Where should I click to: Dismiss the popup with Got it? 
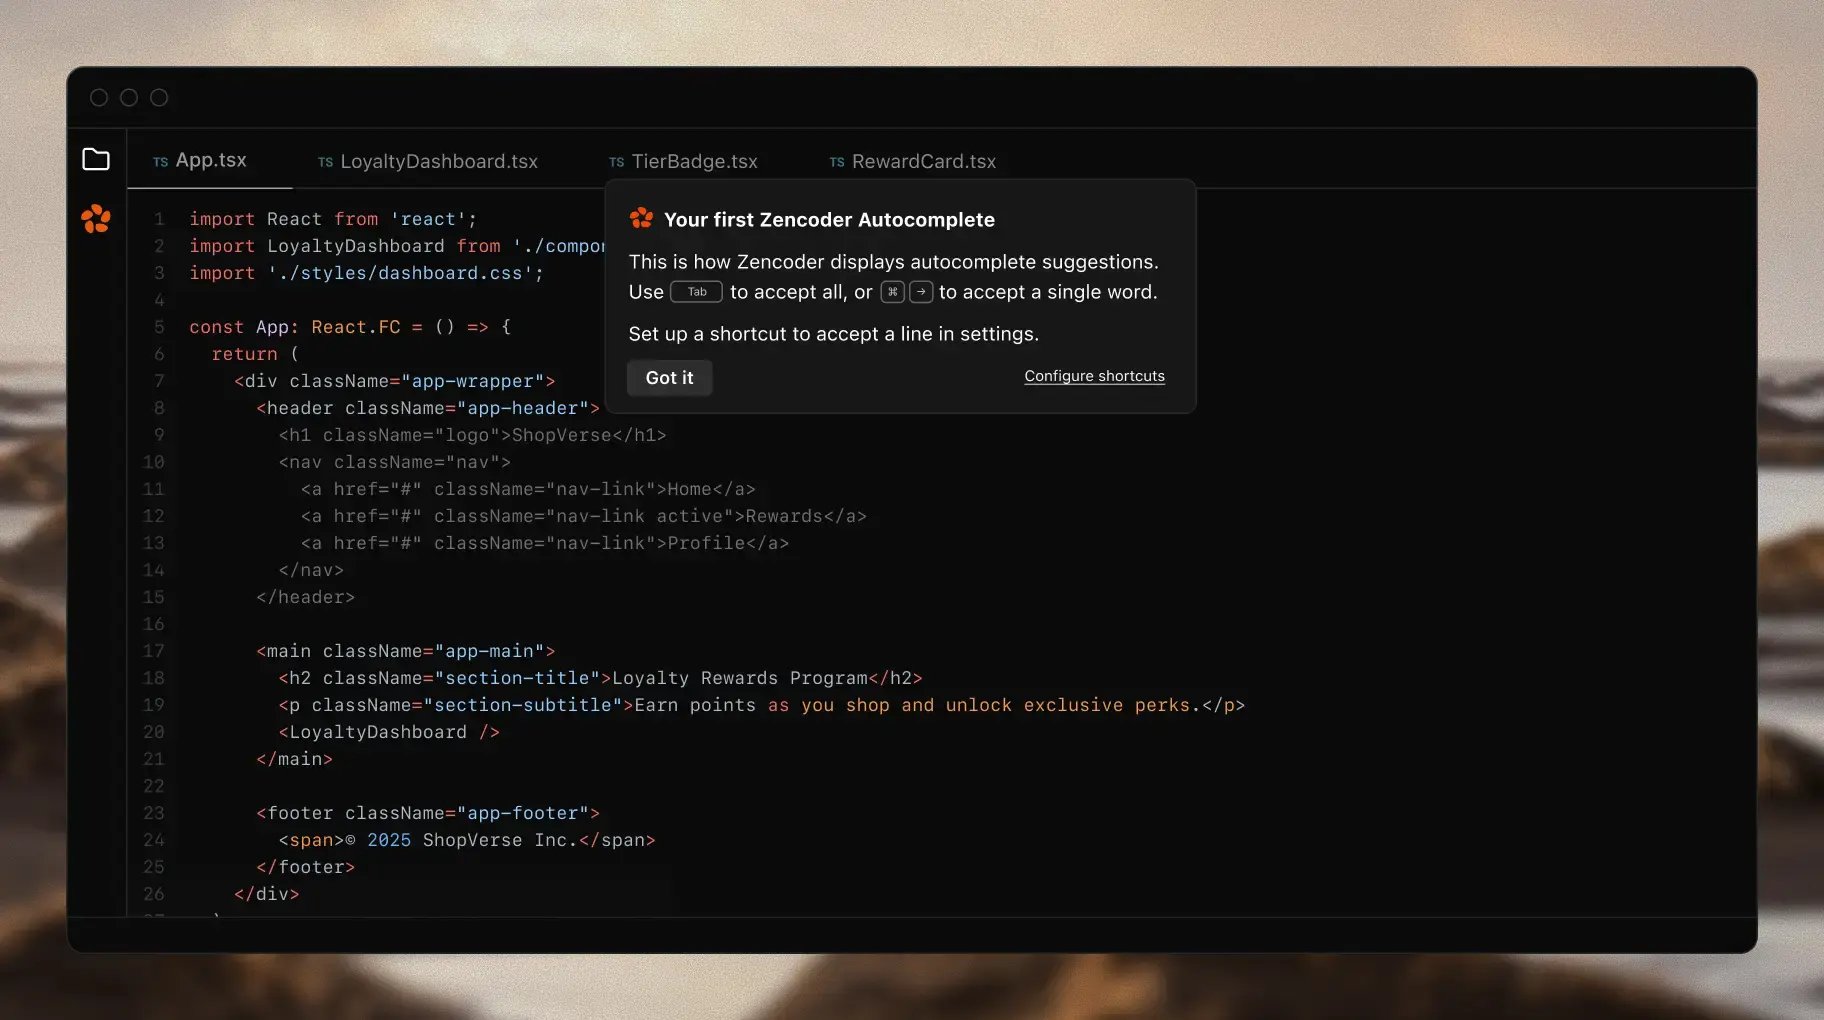669,378
